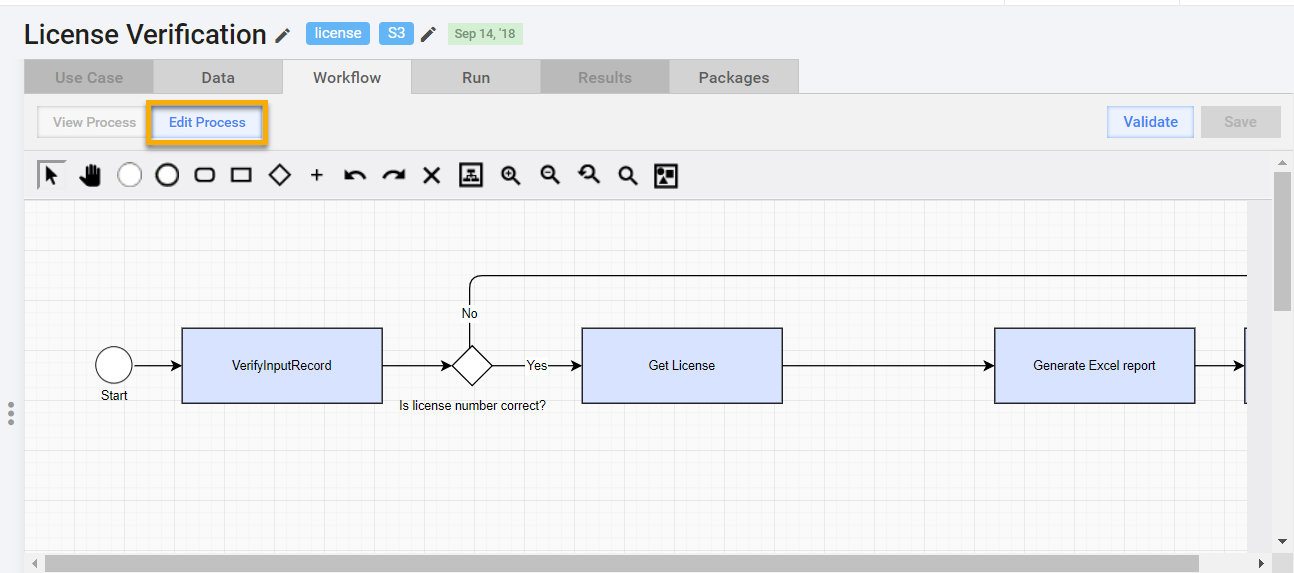This screenshot has width=1294, height=573.
Task: Zoom in on the workflow canvas
Action: (x=511, y=175)
